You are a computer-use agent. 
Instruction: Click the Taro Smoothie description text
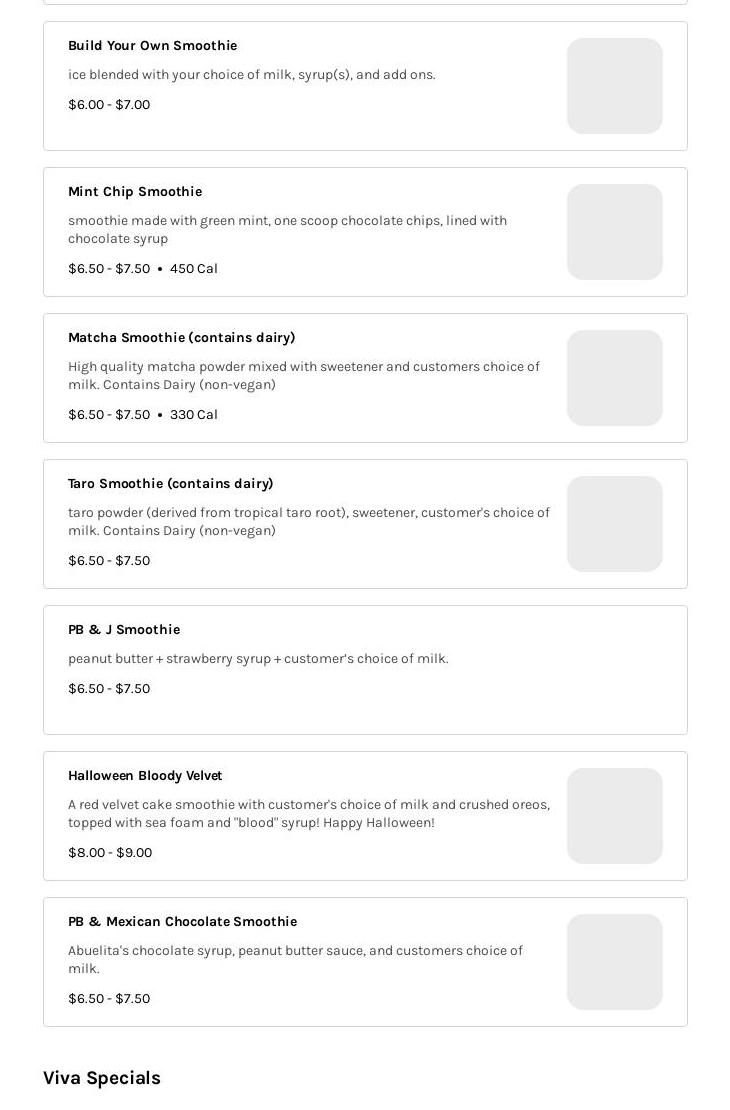click(x=308, y=521)
